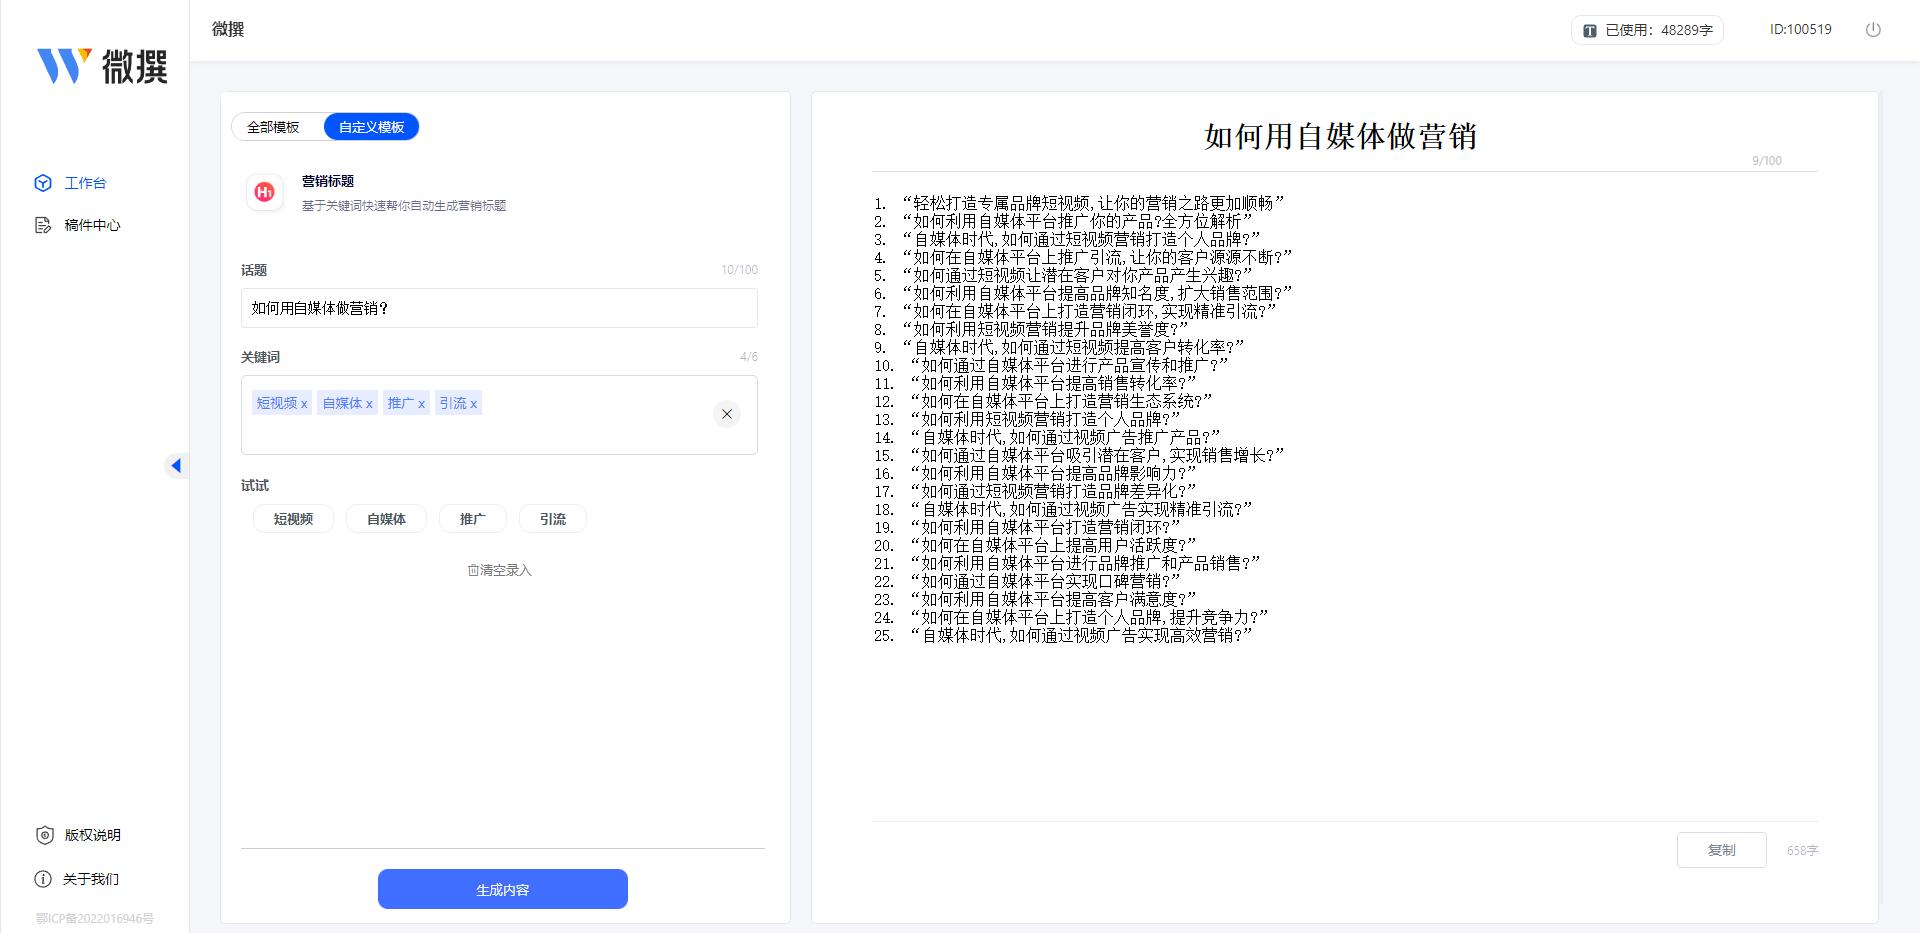The width and height of the screenshot is (1920, 933).
Task: Stay on the 自定义模板 tab
Action: pos(371,126)
